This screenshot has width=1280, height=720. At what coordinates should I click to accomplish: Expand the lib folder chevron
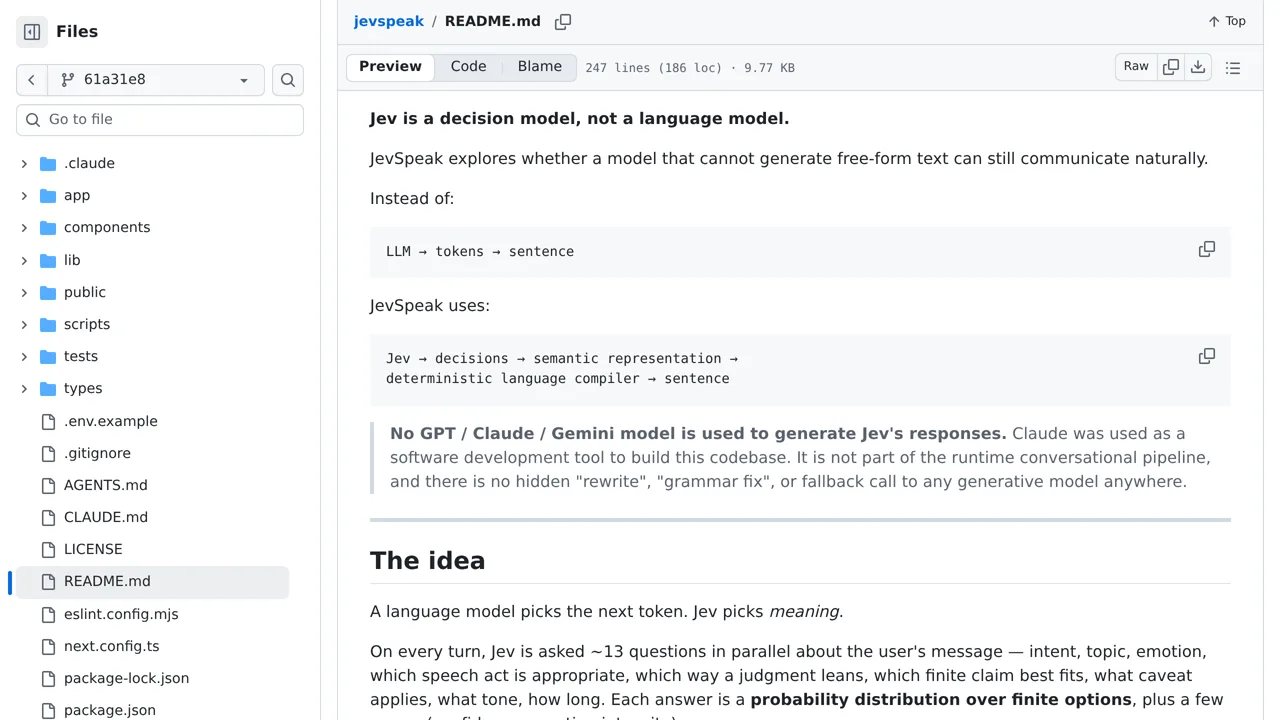(24, 260)
